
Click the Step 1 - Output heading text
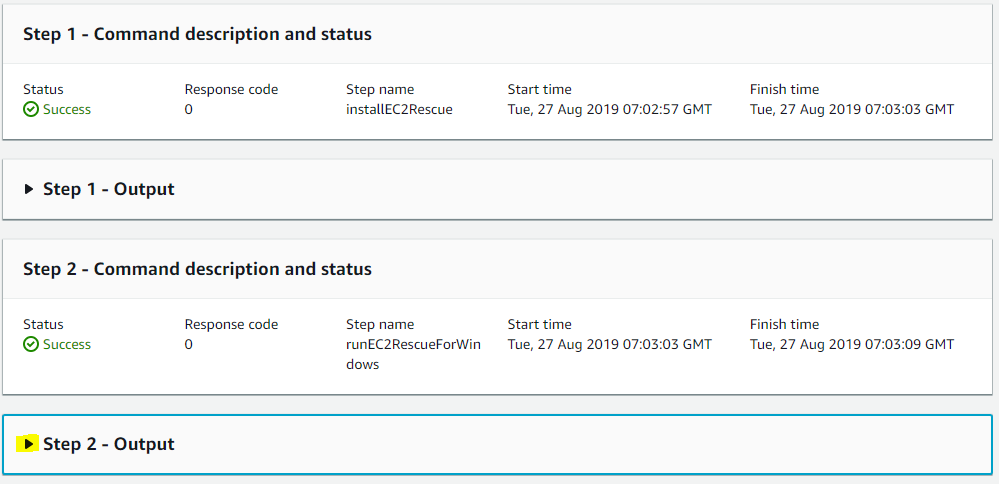coord(109,189)
